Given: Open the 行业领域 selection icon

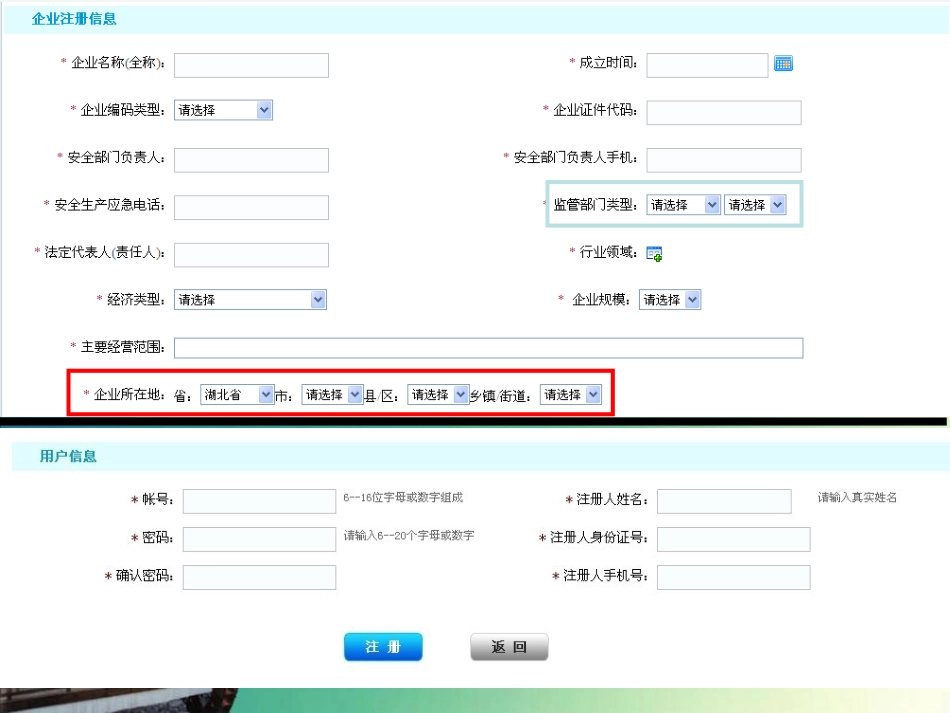Looking at the screenshot, I should (x=654, y=253).
